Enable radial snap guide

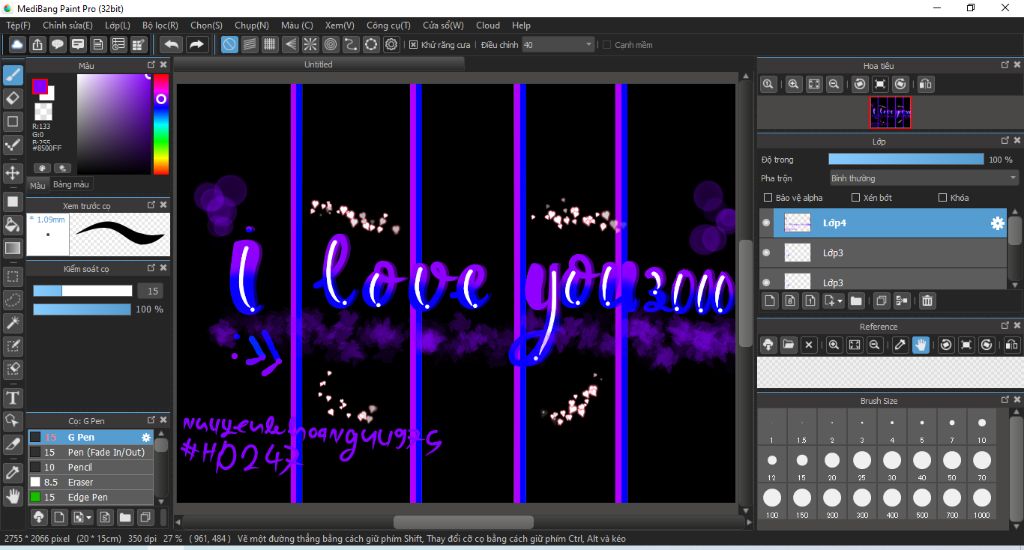[x=310, y=44]
